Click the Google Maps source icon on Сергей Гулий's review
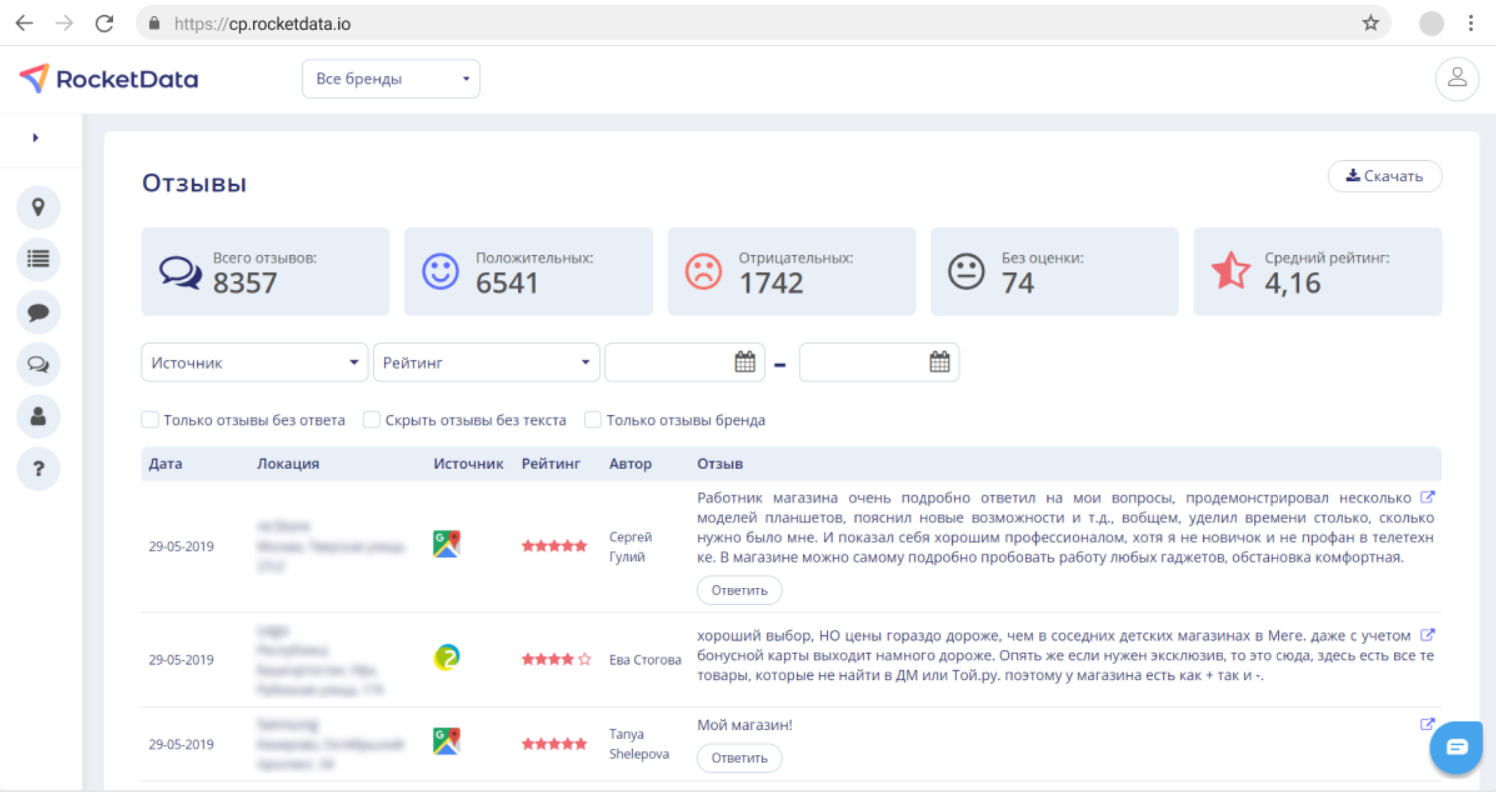The width and height of the screenshot is (1496, 792). click(446, 543)
